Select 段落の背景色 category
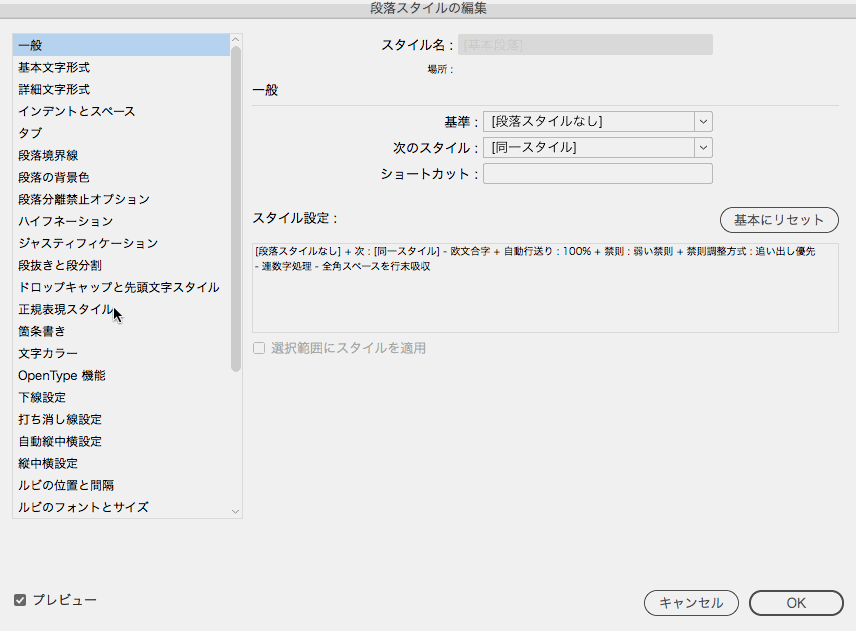Viewport: 856px width, 631px height. pyautogui.click(x=121, y=177)
